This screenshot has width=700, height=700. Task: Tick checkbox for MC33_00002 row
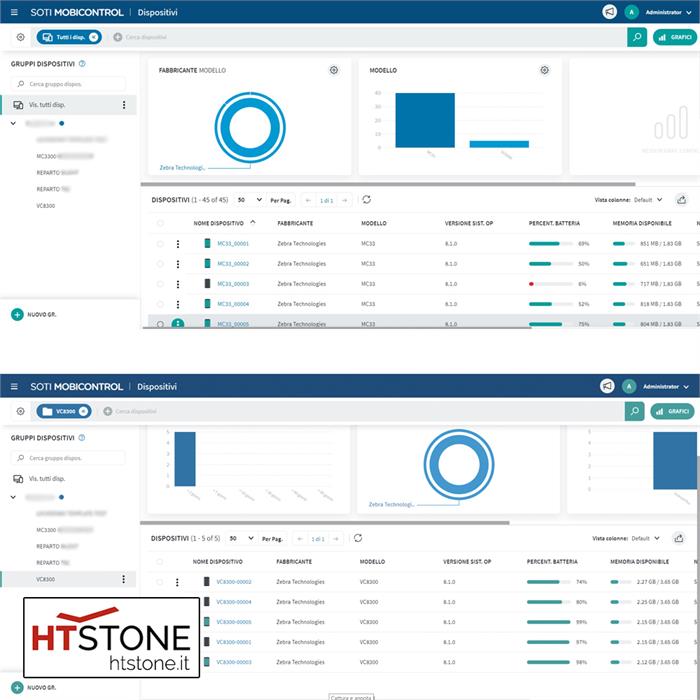pos(160,264)
